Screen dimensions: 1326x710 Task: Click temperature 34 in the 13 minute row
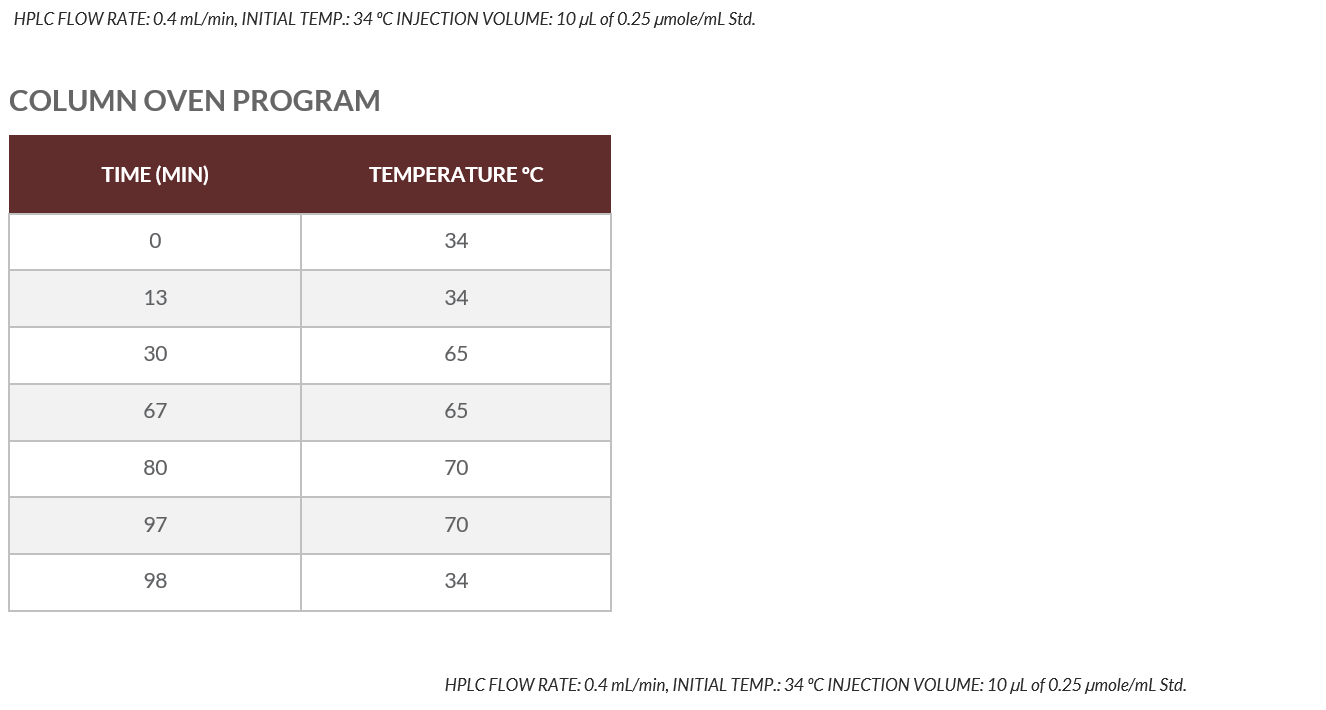pyautogui.click(x=456, y=298)
